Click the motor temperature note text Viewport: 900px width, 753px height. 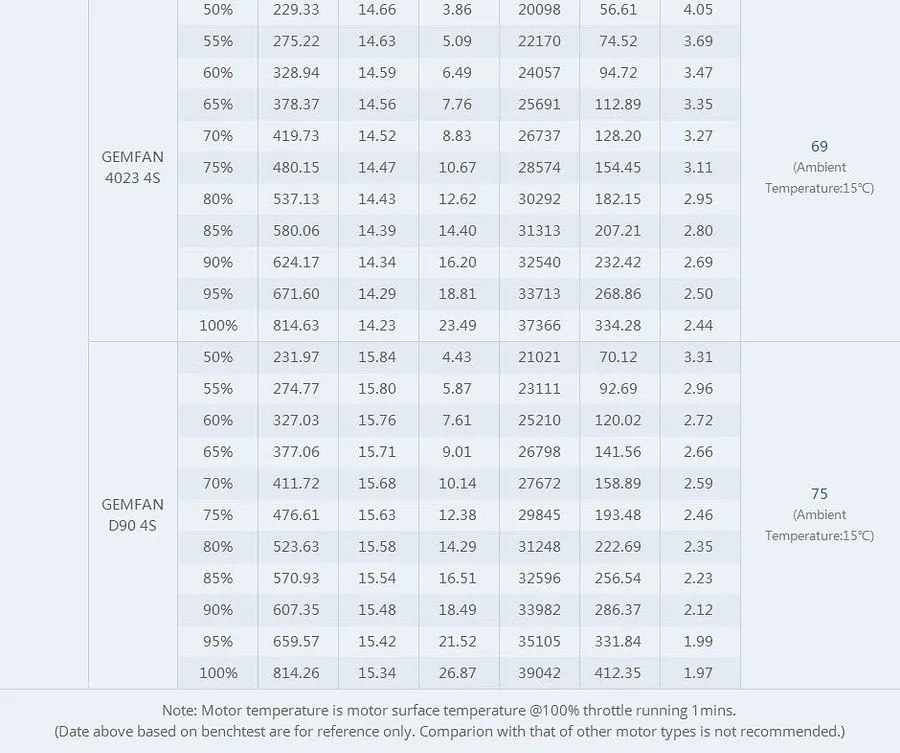click(x=449, y=711)
